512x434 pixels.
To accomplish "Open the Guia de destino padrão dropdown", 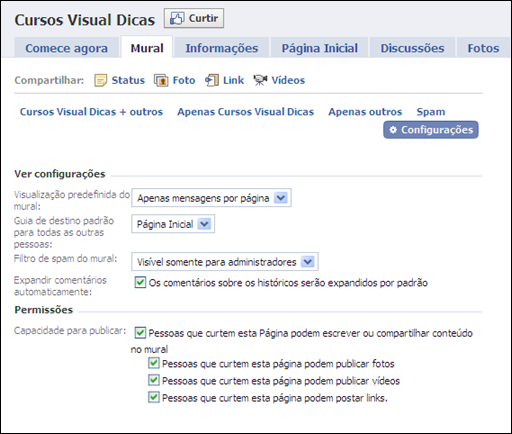I will (x=173, y=224).
